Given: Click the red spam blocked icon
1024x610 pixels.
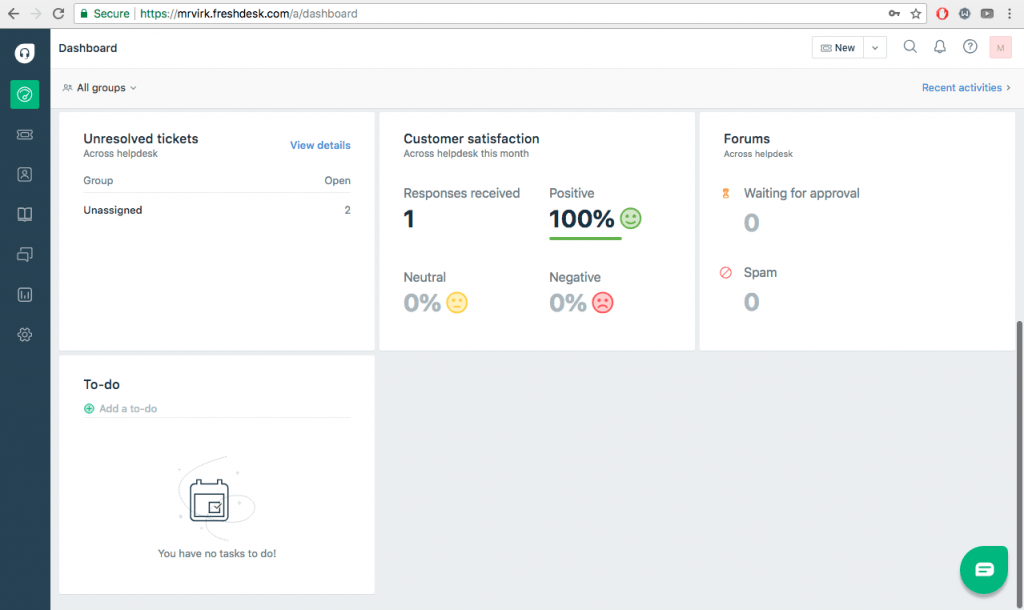Looking at the screenshot, I should pos(726,272).
